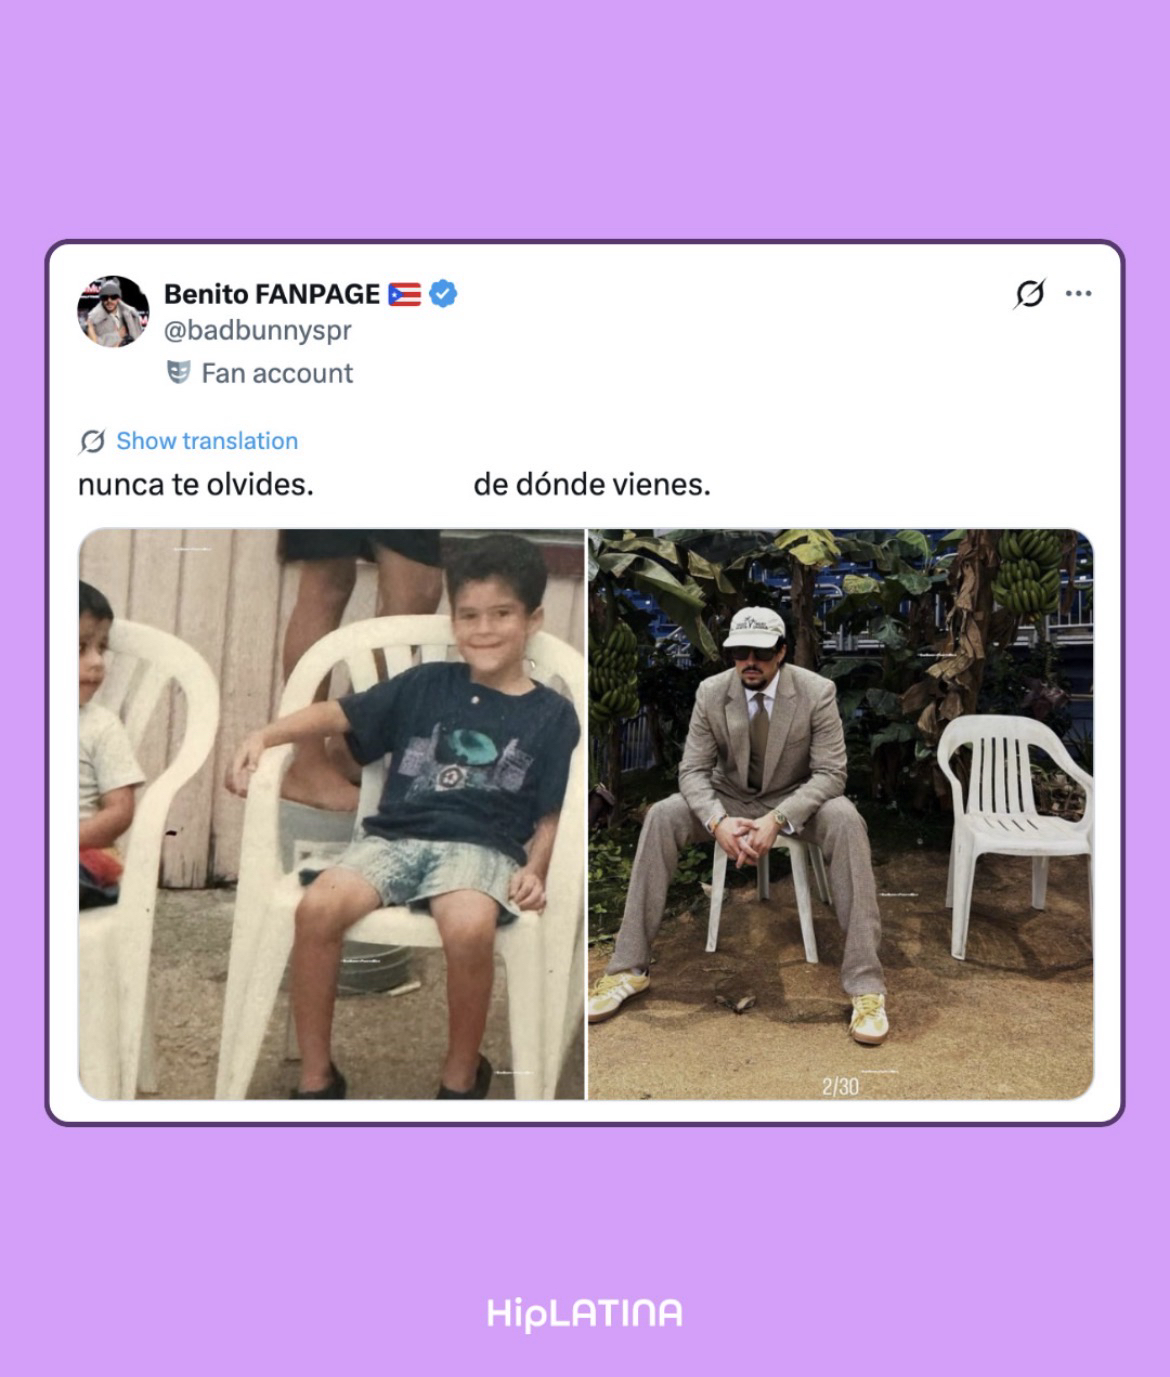Click the Grok icon beside the options menu
This screenshot has width=1170, height=1377.
click(1029, 294)
